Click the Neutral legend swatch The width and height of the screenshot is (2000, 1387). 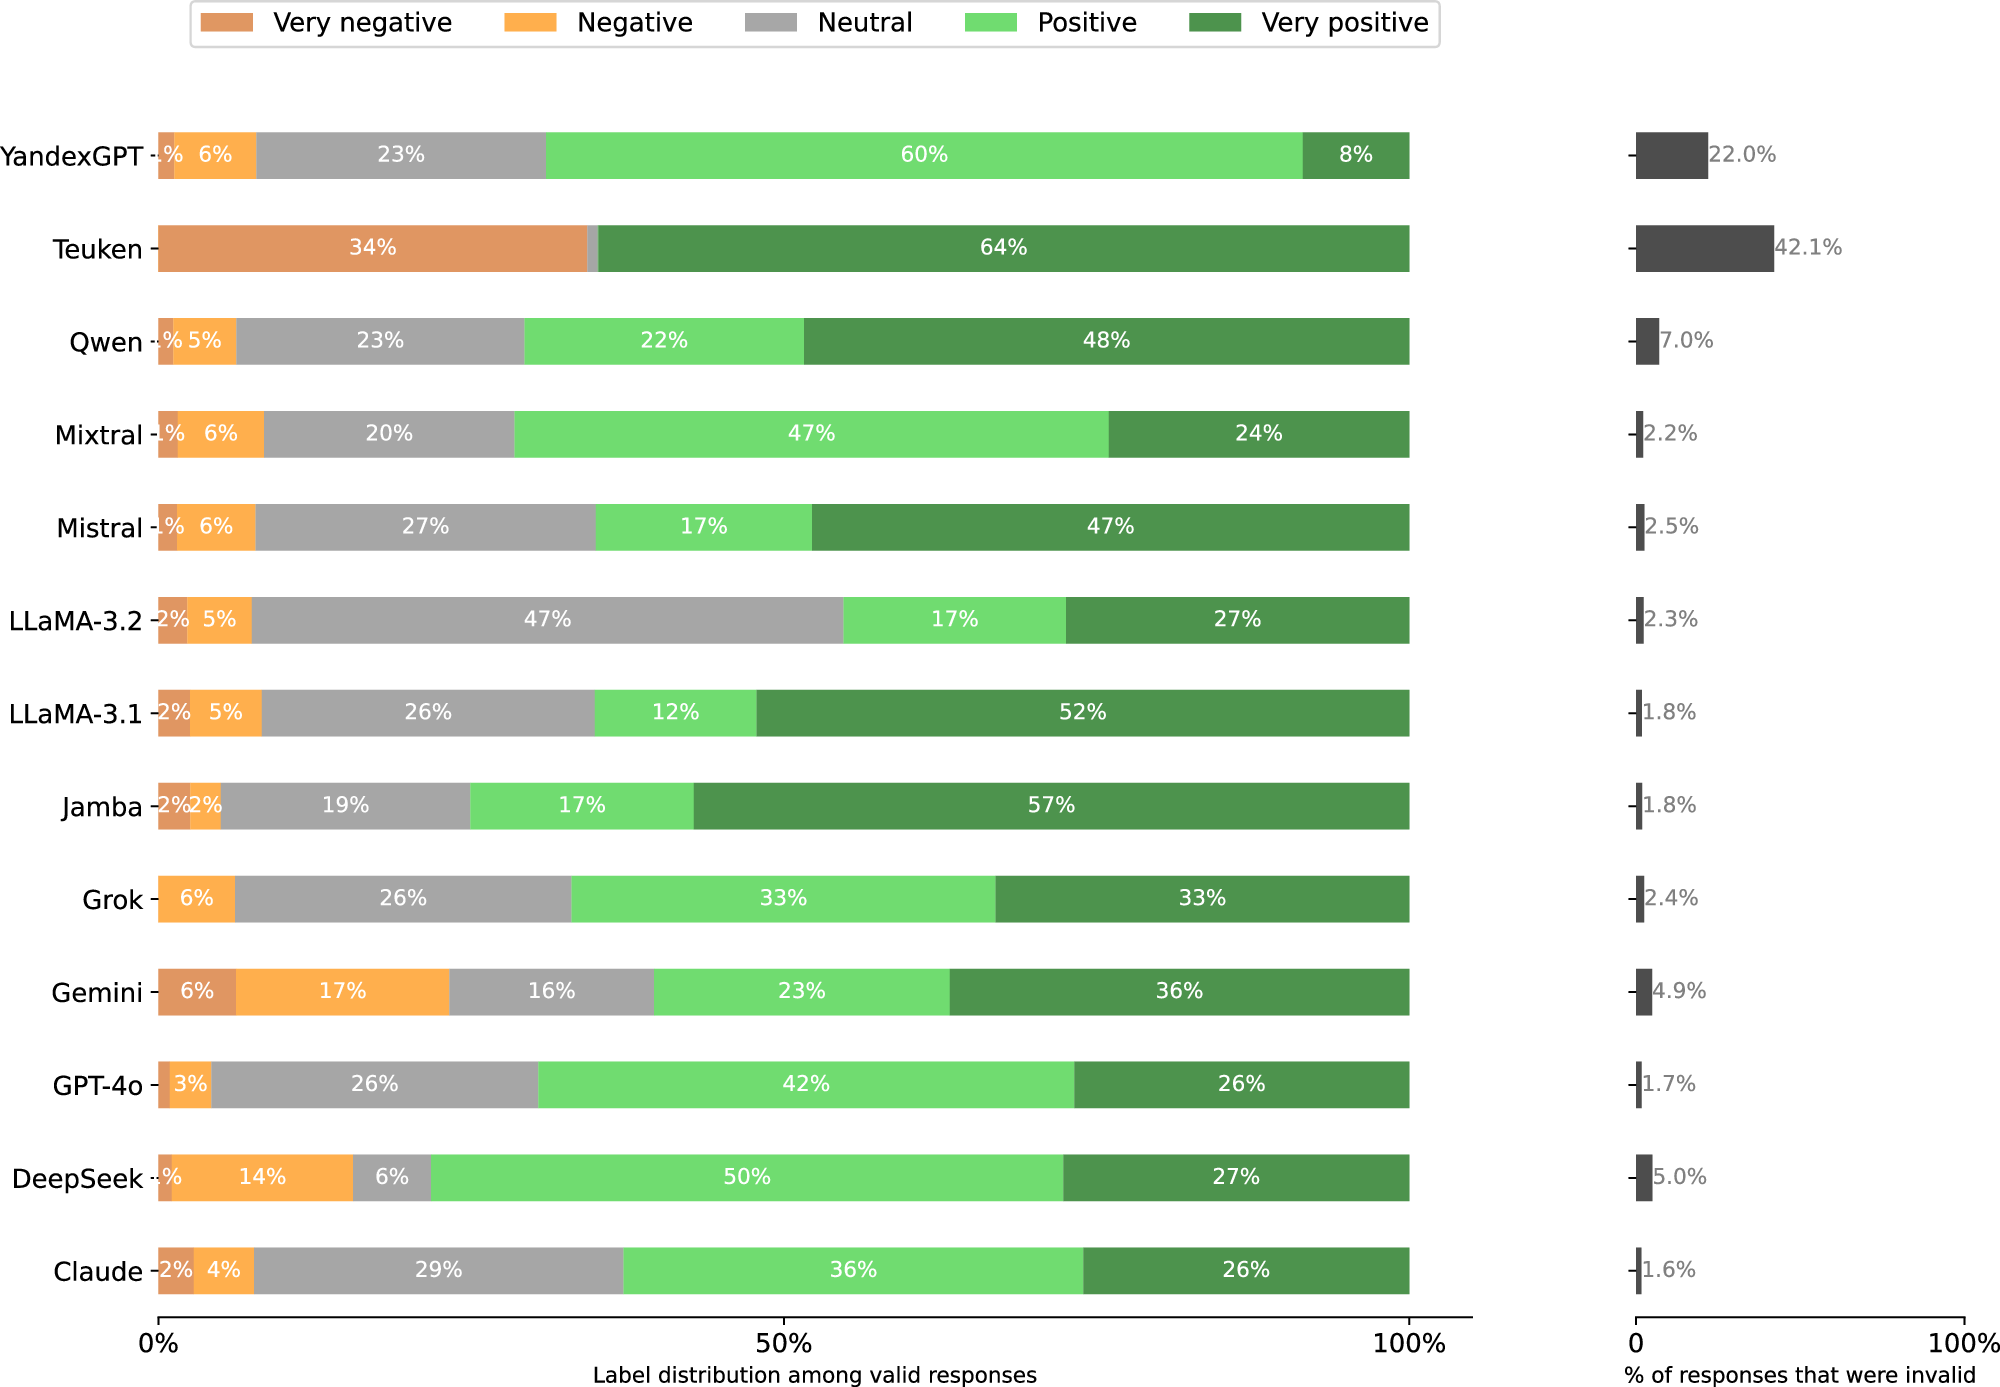point(771,23)
